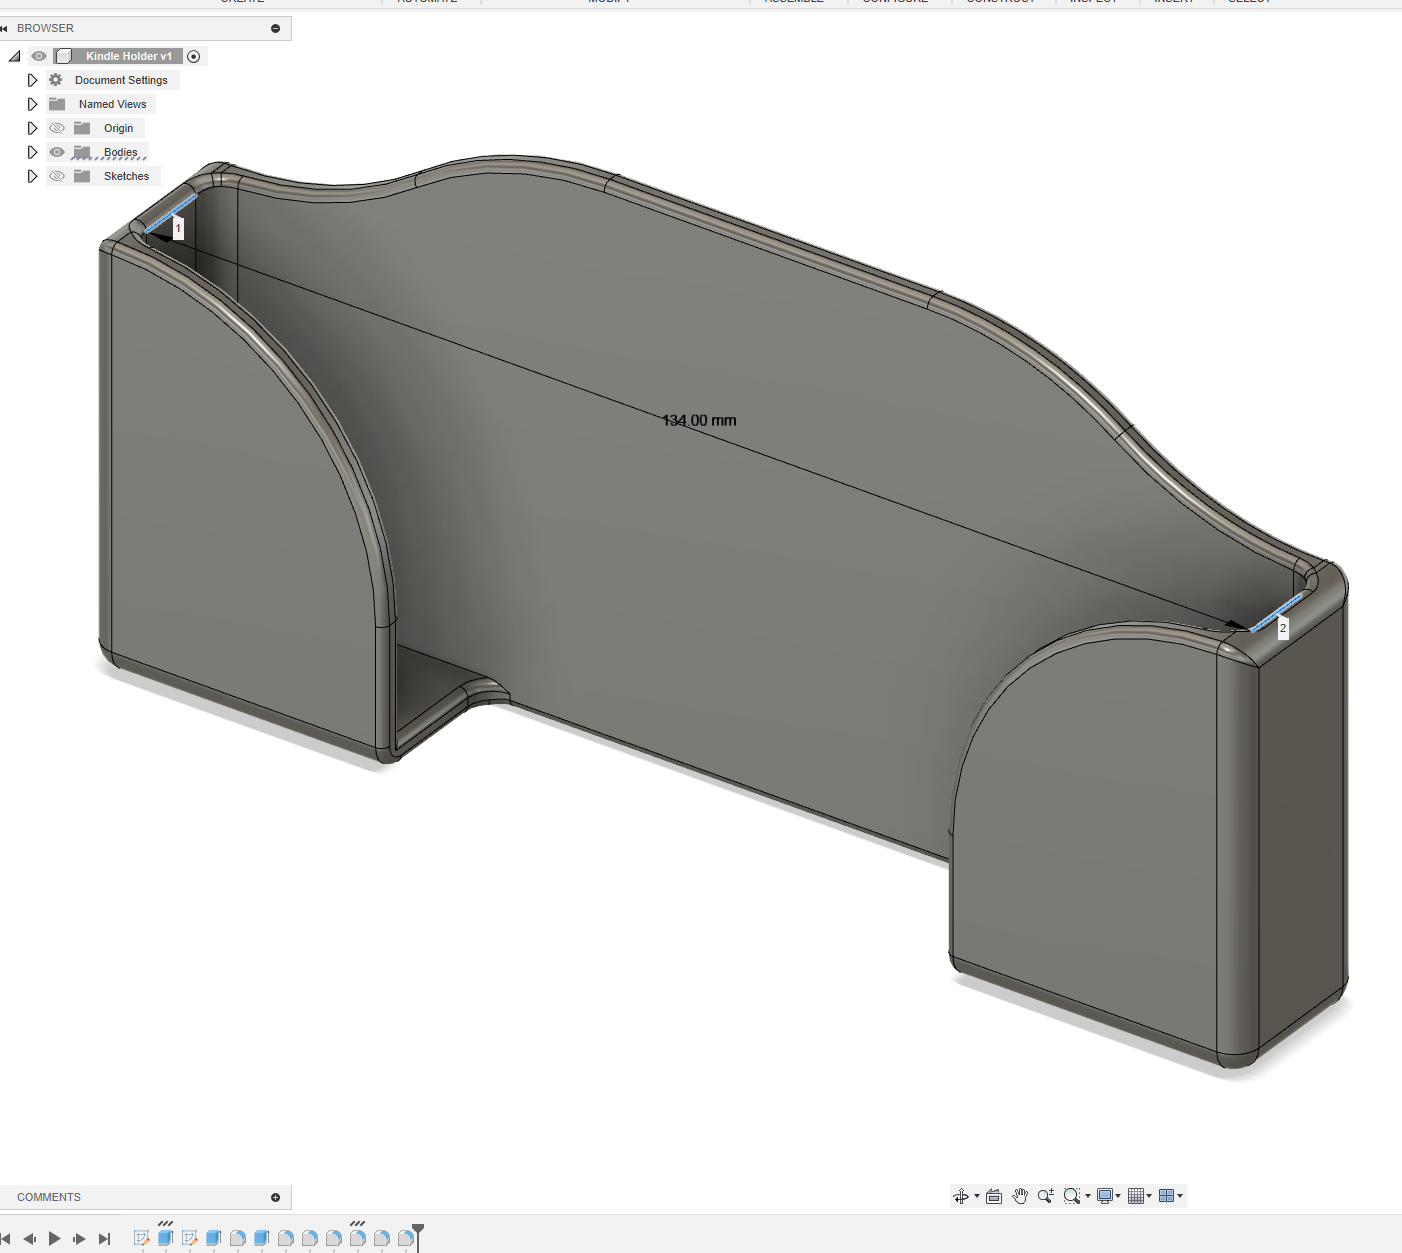
Task: Click the INSPECT menu
Action: pos(1093,2)
